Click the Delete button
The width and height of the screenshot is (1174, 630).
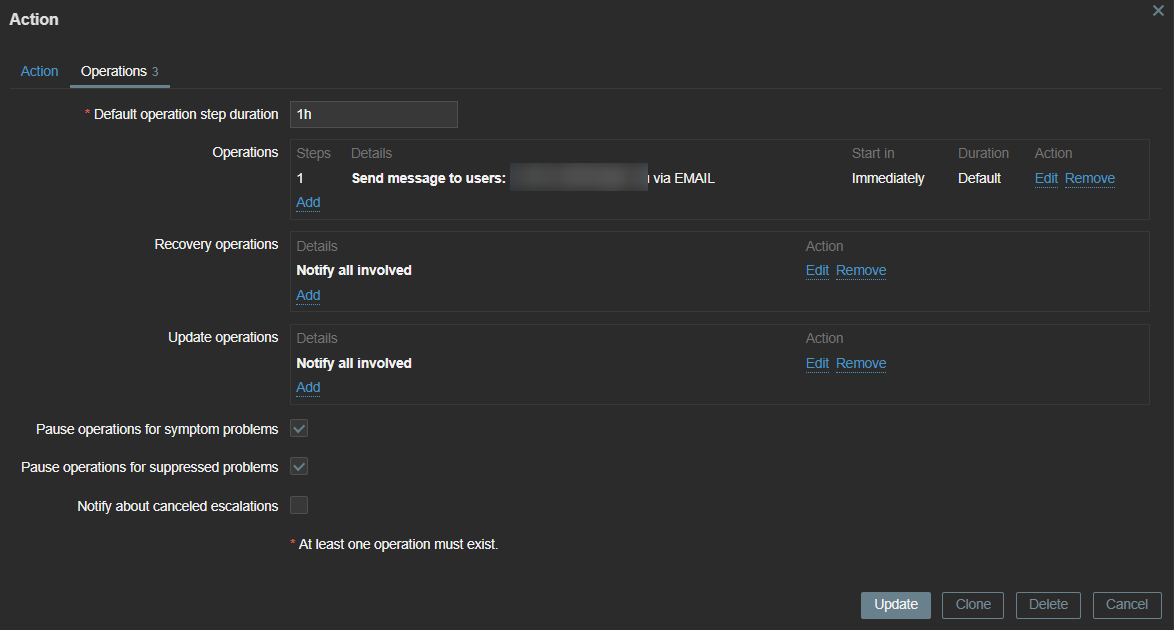click(1048, 604)
